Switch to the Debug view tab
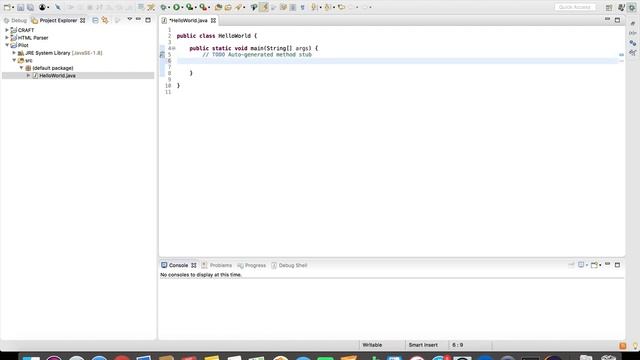 point(15,20)
